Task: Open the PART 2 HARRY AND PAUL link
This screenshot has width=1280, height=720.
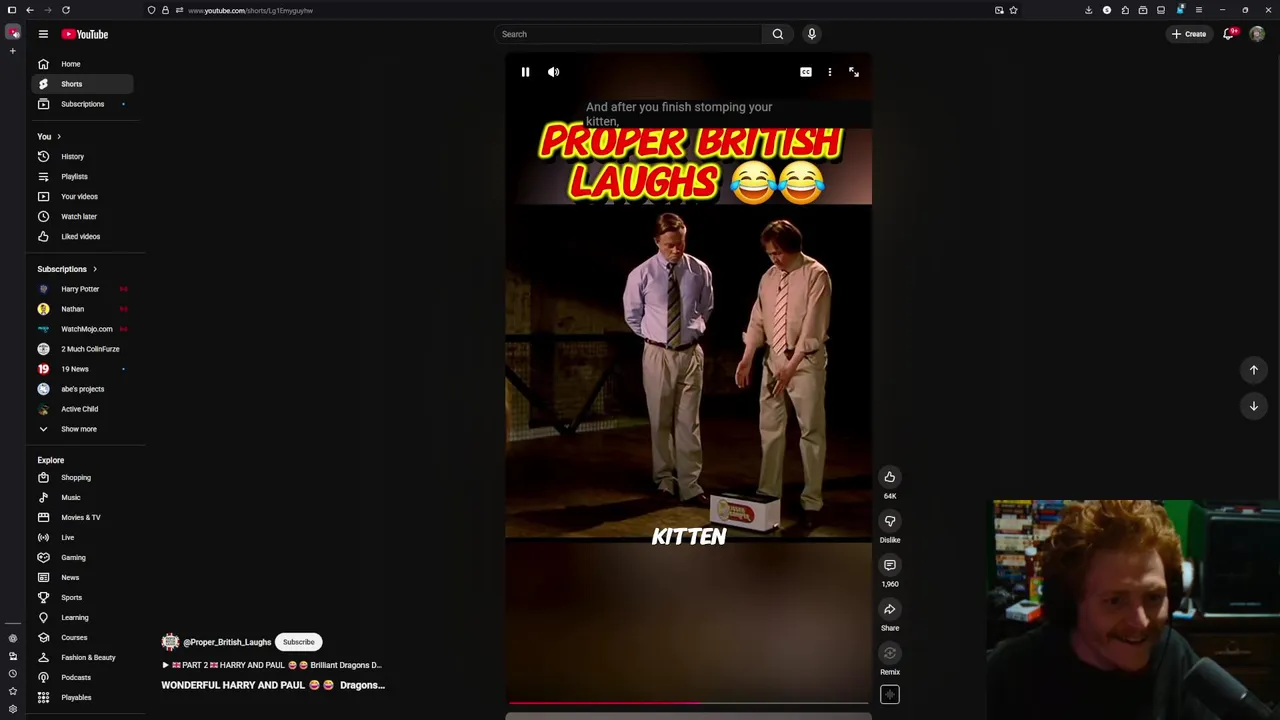Action: pos(272,665)
